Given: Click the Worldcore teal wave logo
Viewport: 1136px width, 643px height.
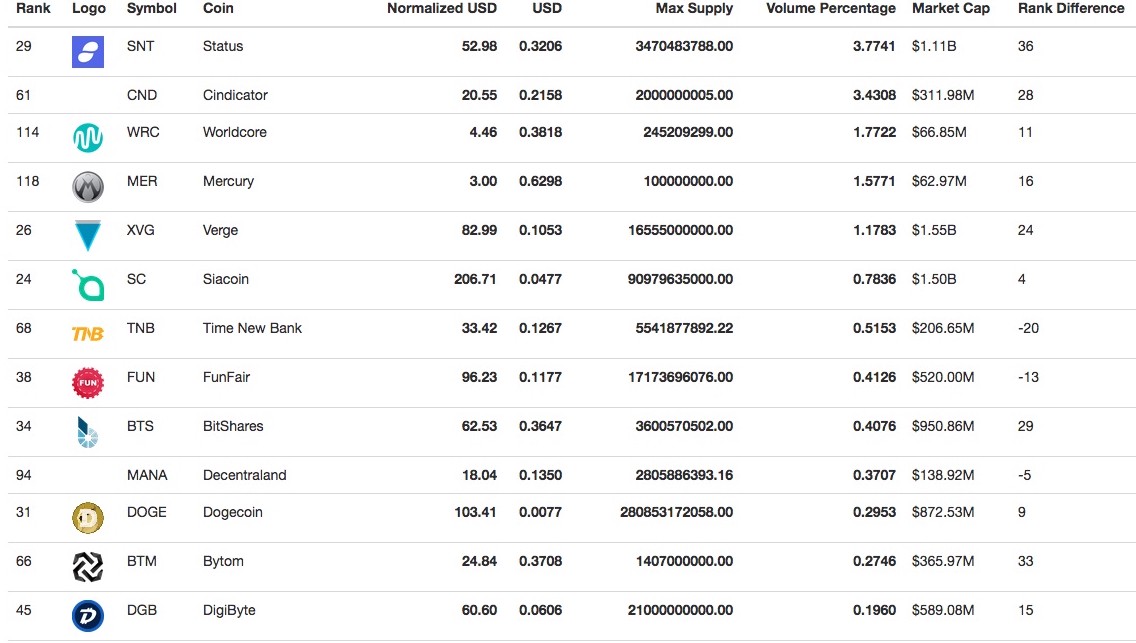Looking at the screenshot, I should (x=88, y=138).
